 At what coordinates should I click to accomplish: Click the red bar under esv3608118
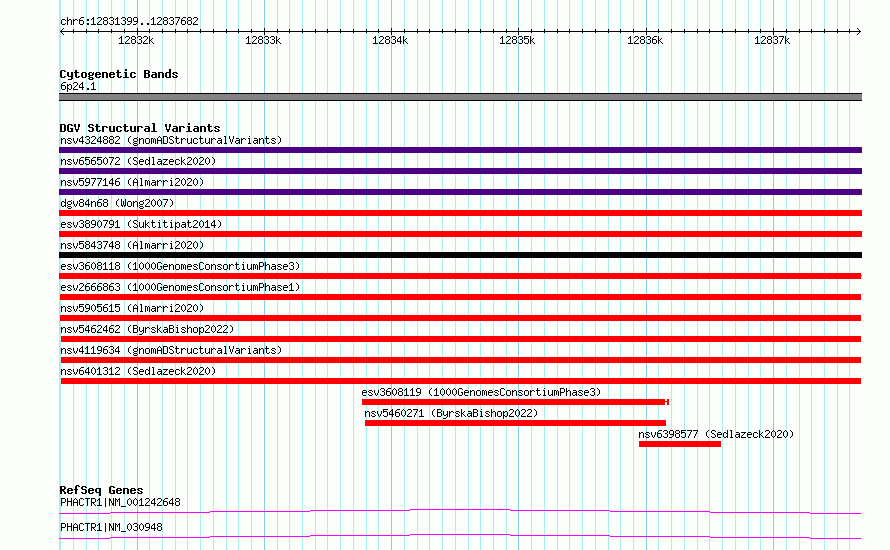(460, 276)
